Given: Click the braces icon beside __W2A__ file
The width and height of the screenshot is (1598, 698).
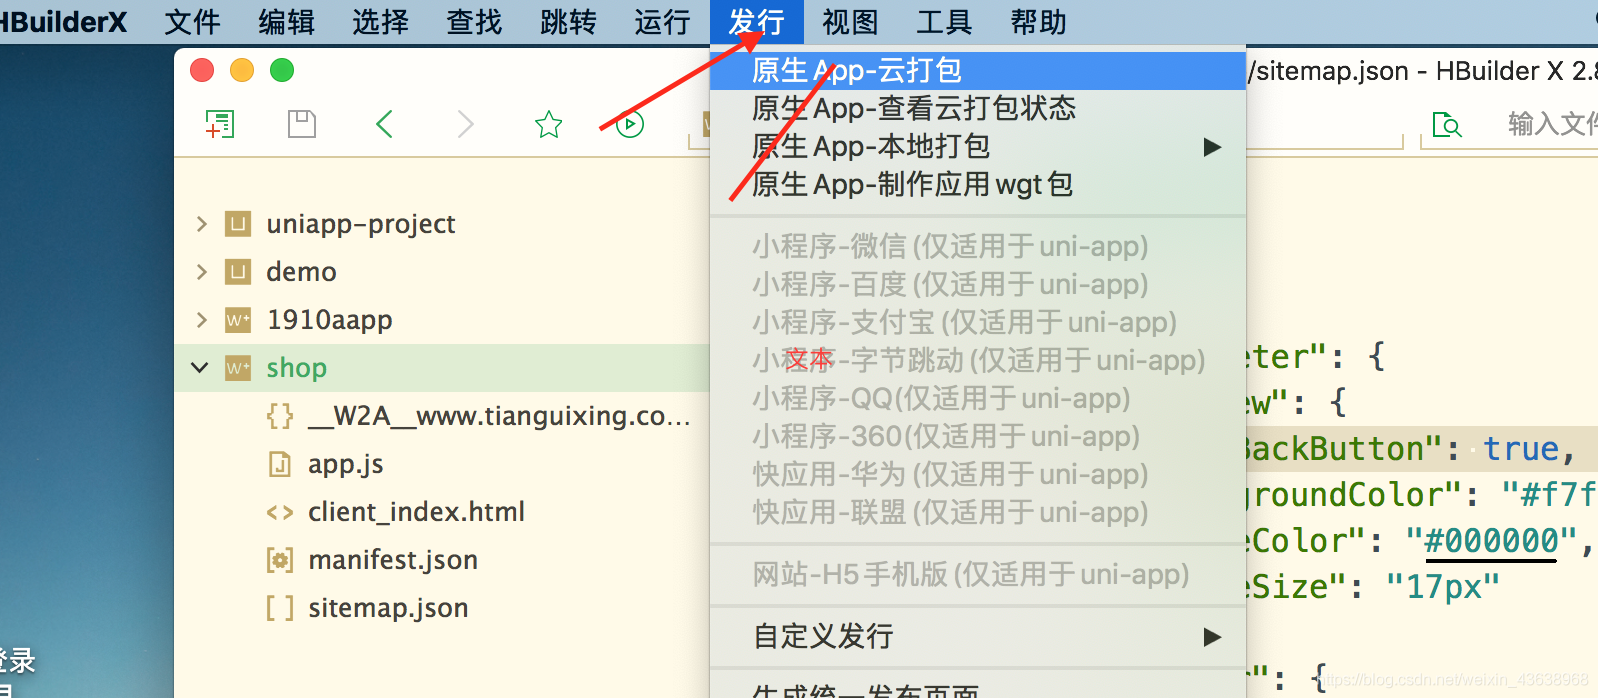Looking at the screenshot, I should (x=280, y=415).
